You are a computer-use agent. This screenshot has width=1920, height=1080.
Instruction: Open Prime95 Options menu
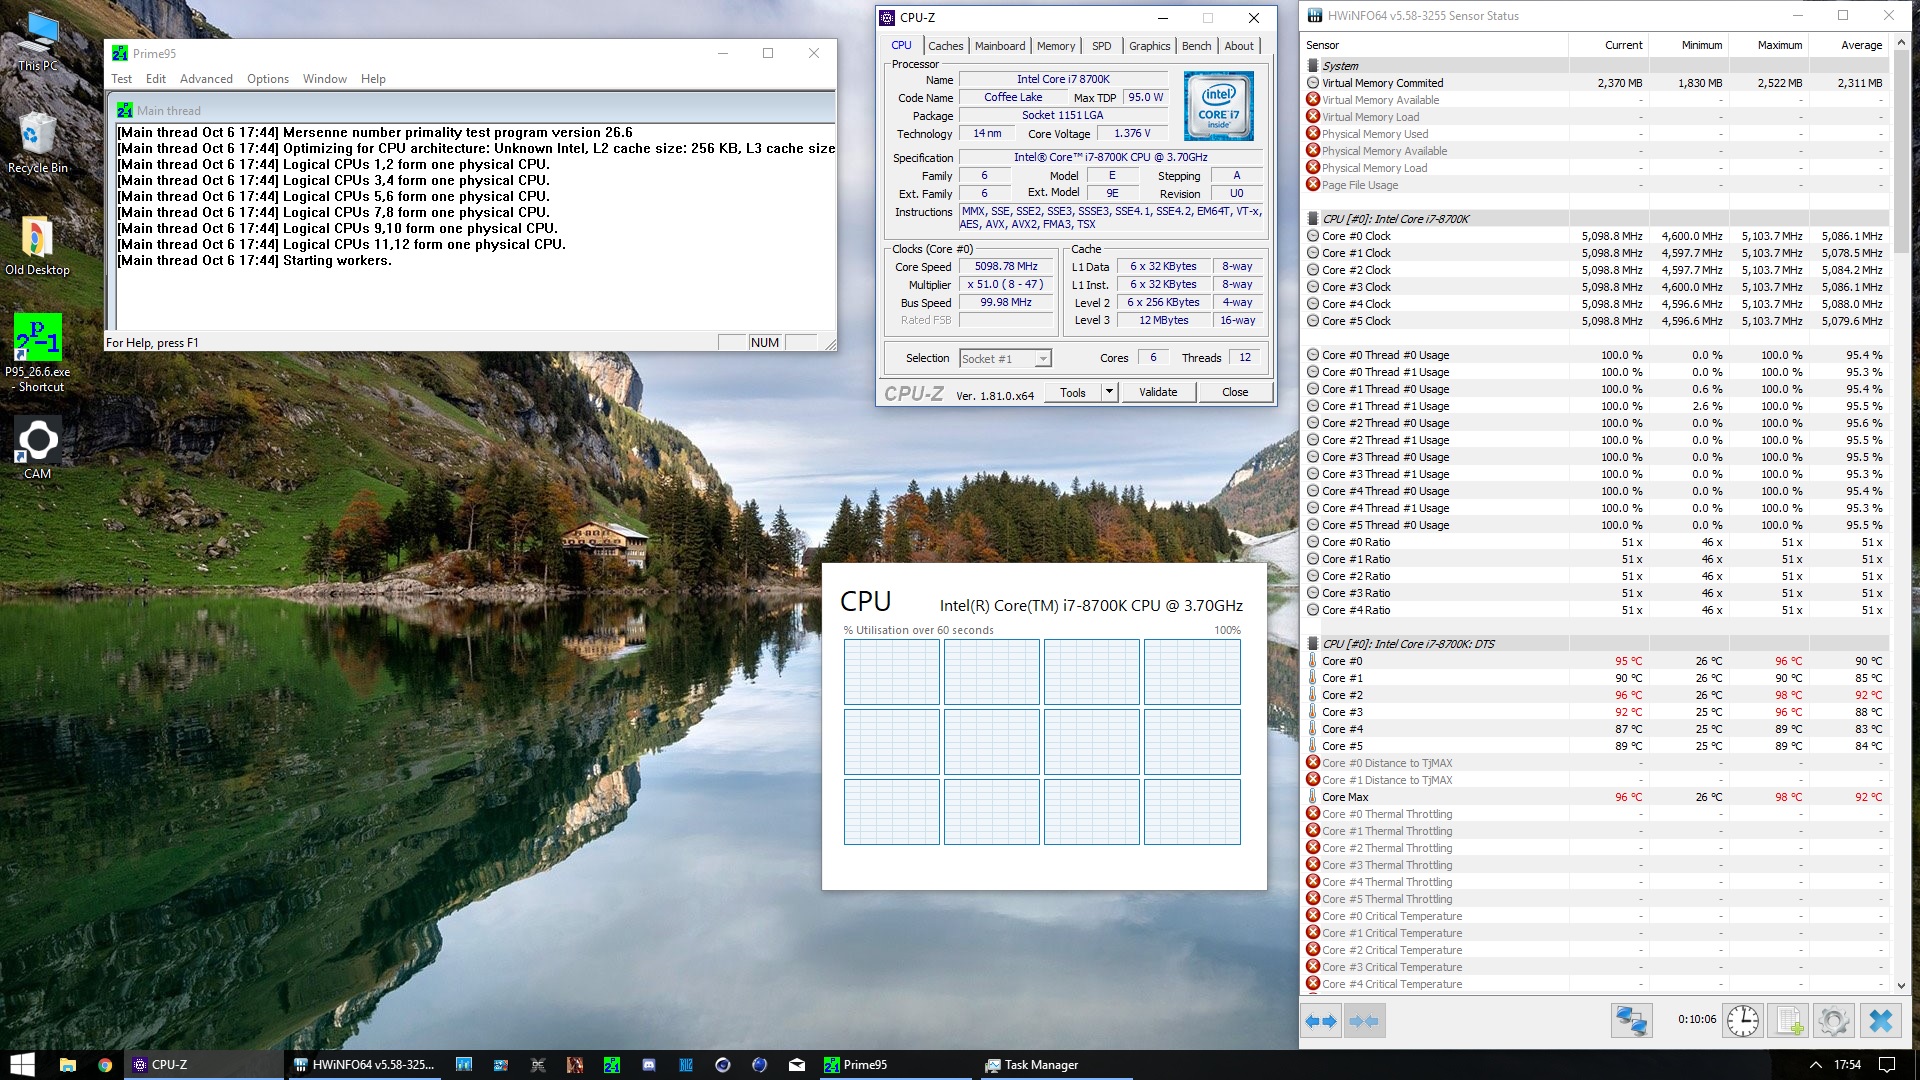coord(268,79)
